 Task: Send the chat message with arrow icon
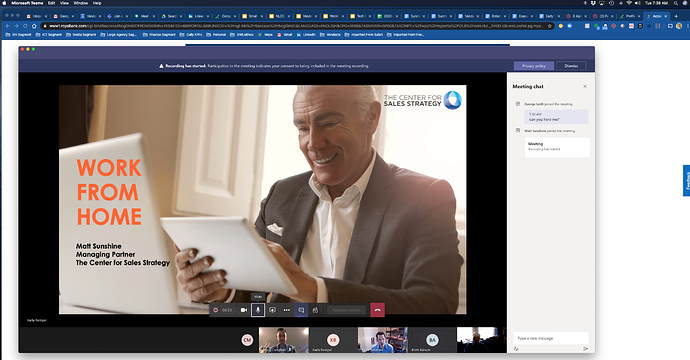coord(585,349)
